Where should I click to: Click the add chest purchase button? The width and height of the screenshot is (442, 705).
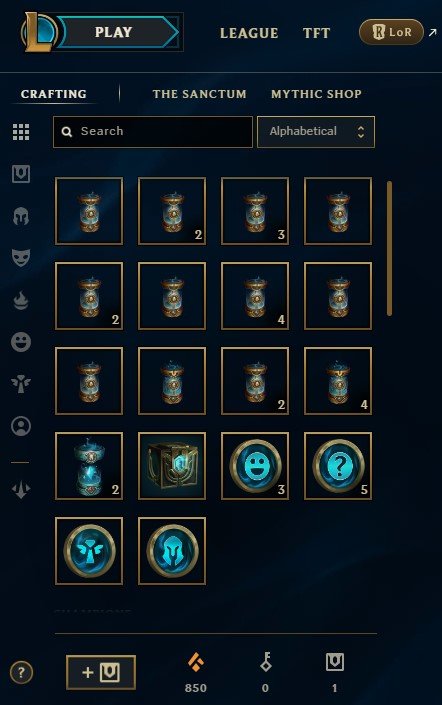[101, 672]
